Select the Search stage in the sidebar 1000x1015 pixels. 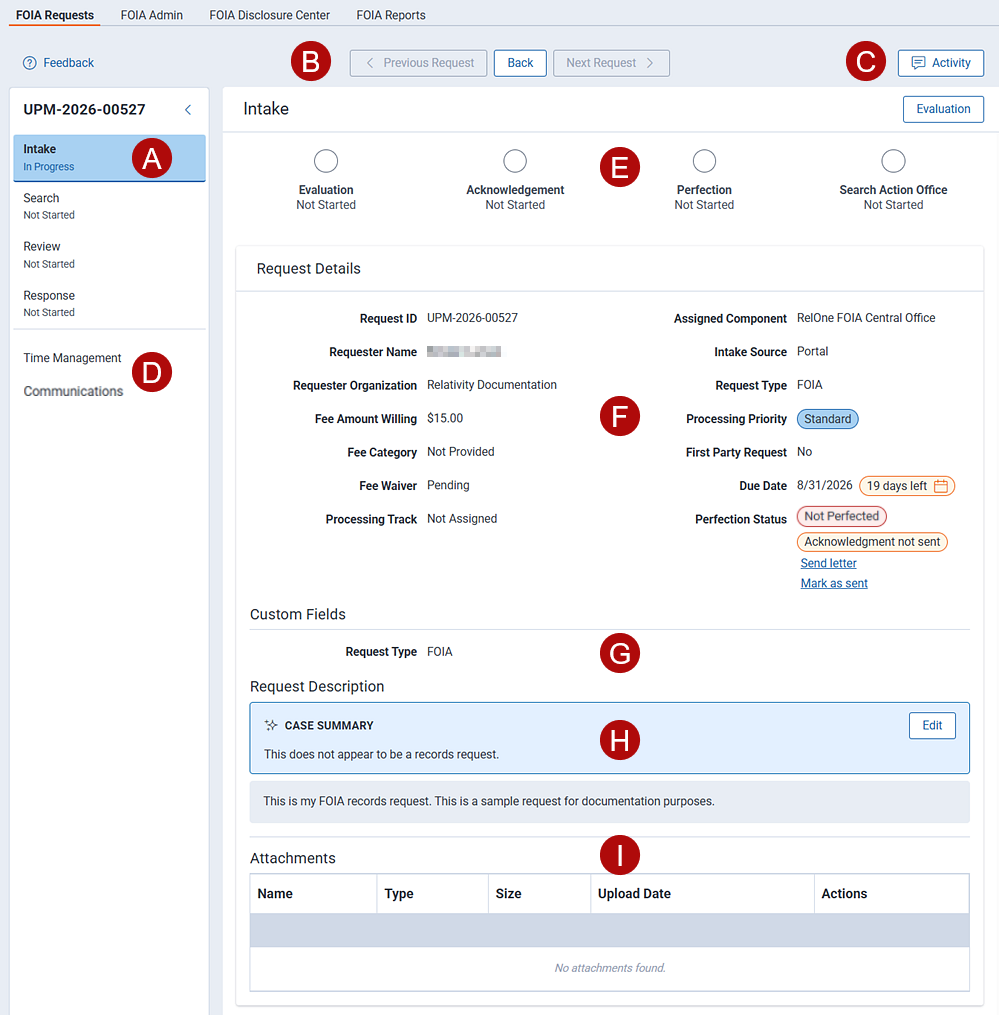point(109,206)
